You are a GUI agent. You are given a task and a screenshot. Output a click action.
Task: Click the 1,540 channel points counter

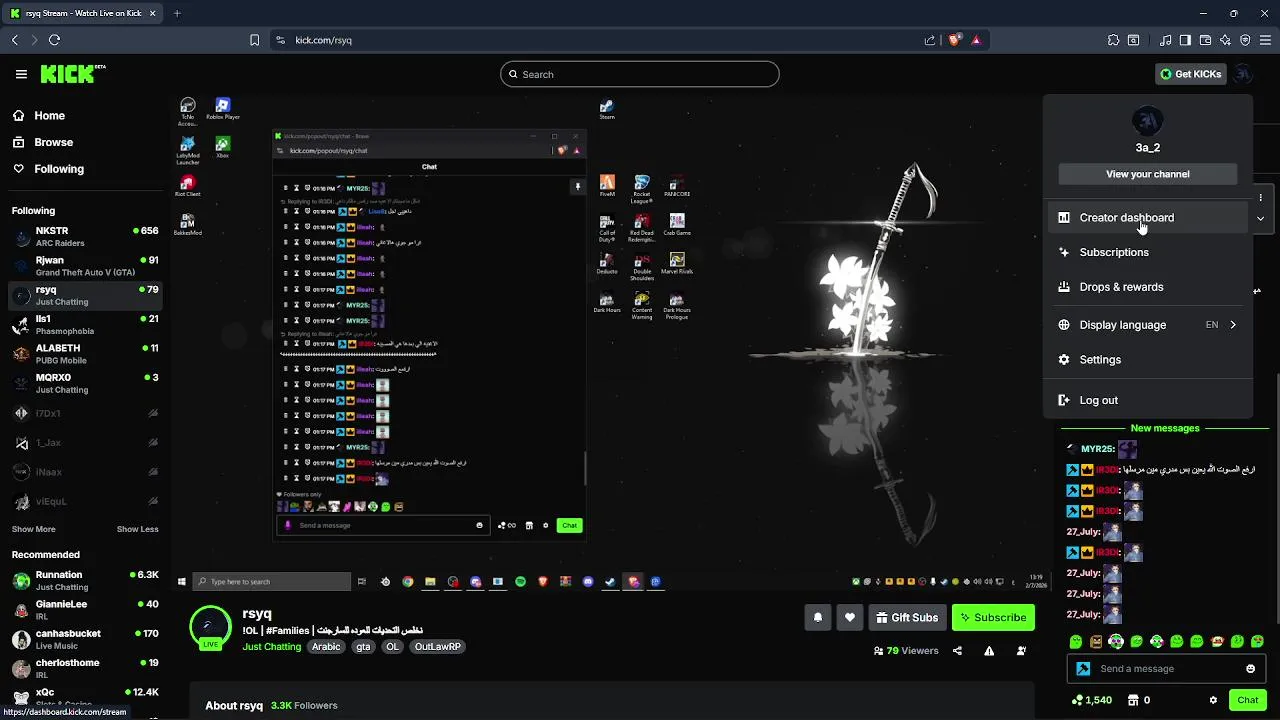pos(1091,700)
